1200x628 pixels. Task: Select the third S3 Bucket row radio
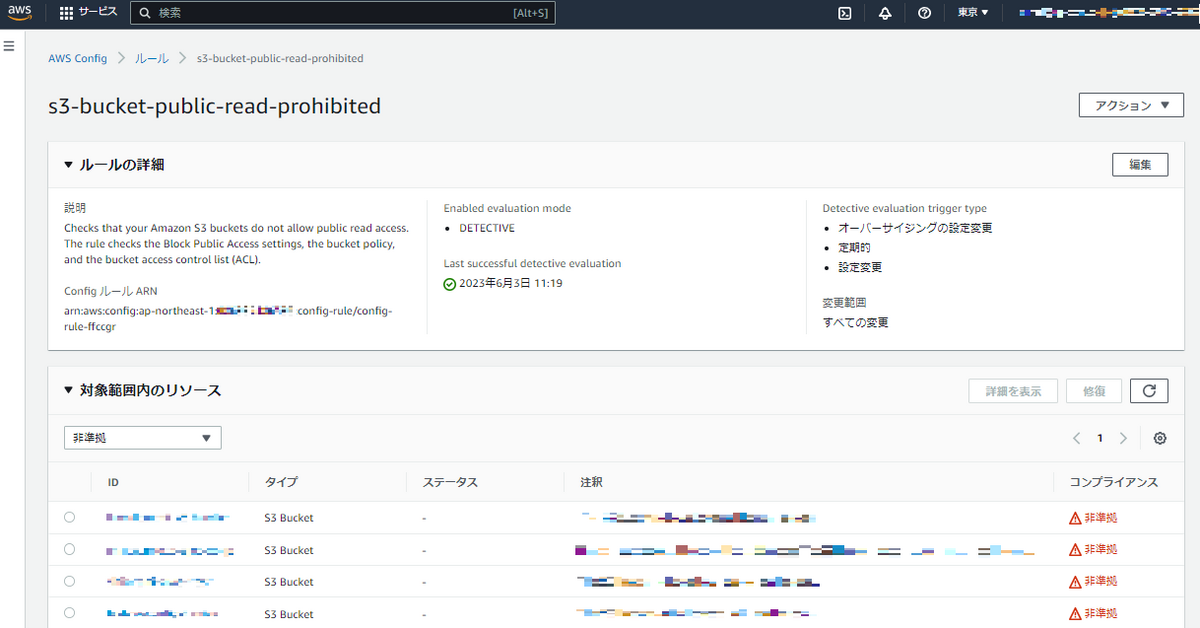(69, 581)
